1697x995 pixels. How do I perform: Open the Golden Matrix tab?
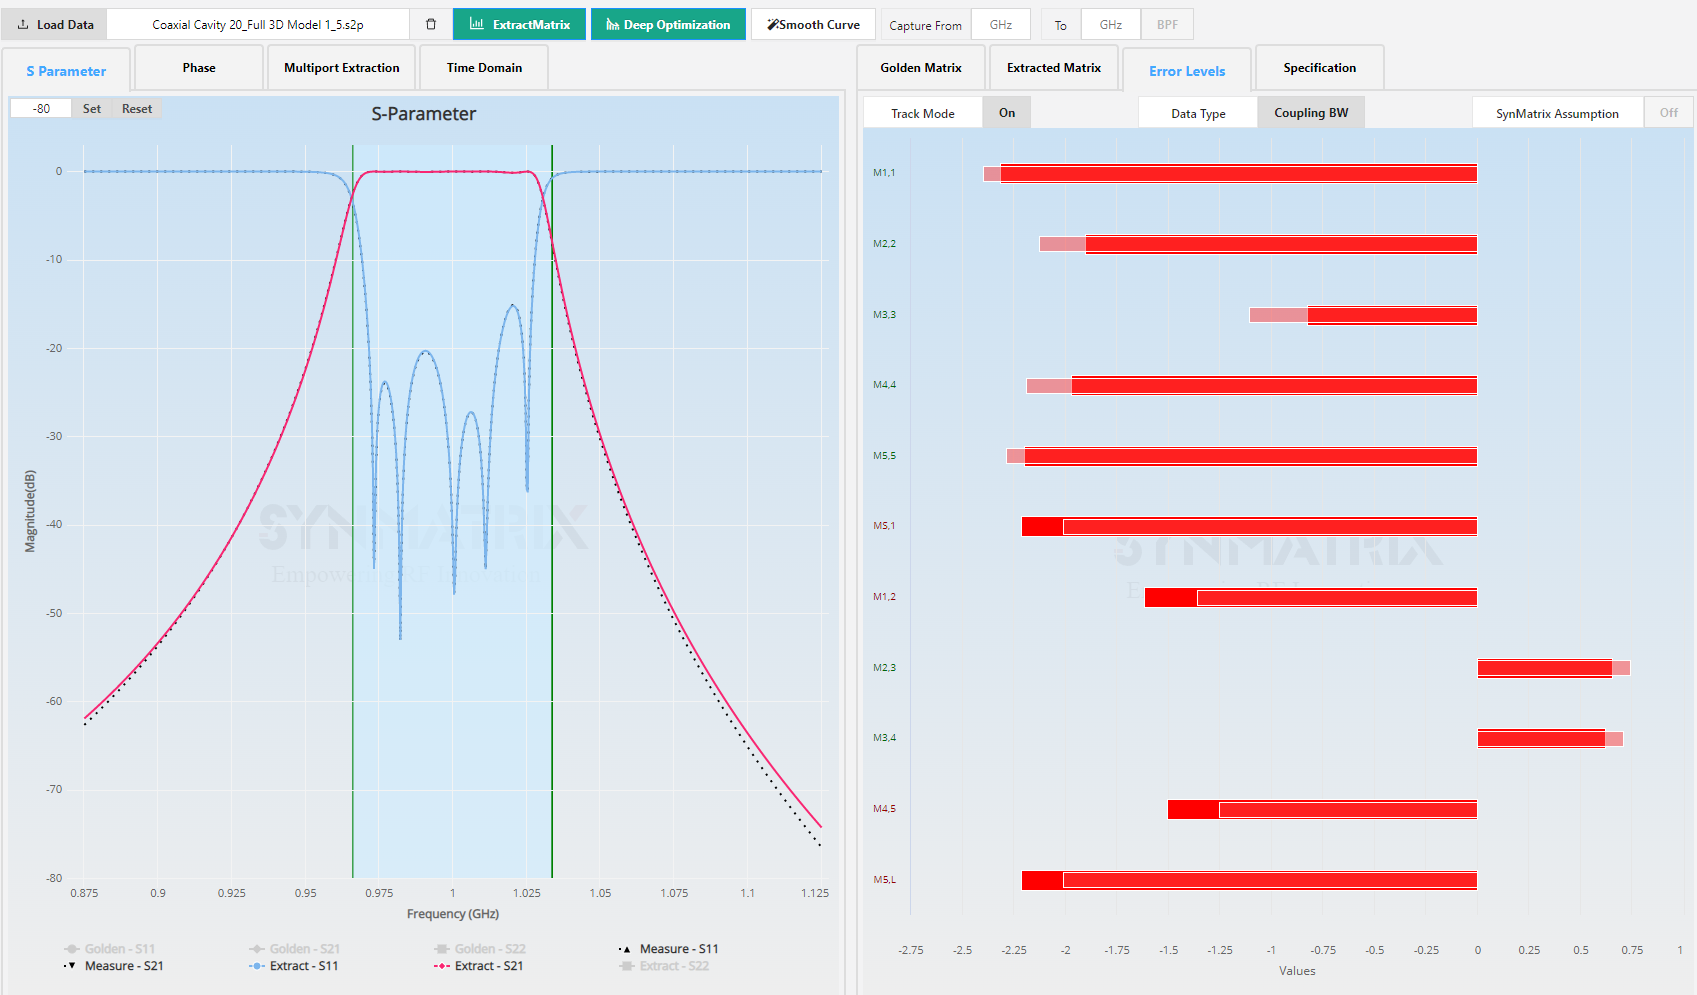[921, 68]
